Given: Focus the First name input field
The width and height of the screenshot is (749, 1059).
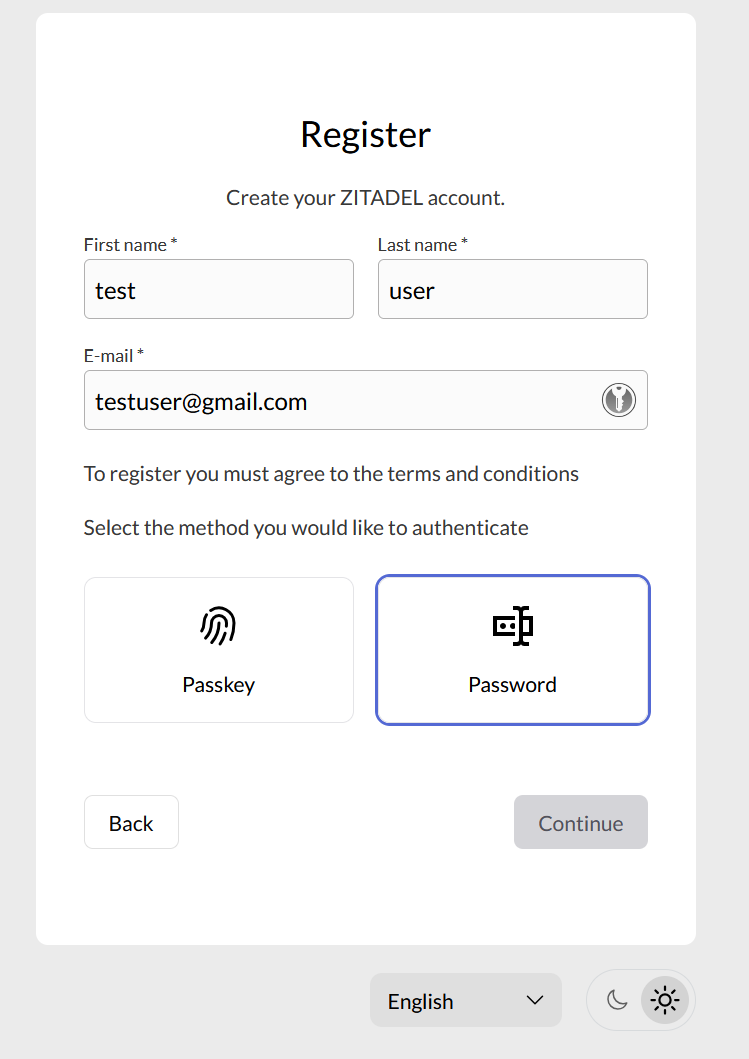Looking at the screenshot, I should (219, 289).
